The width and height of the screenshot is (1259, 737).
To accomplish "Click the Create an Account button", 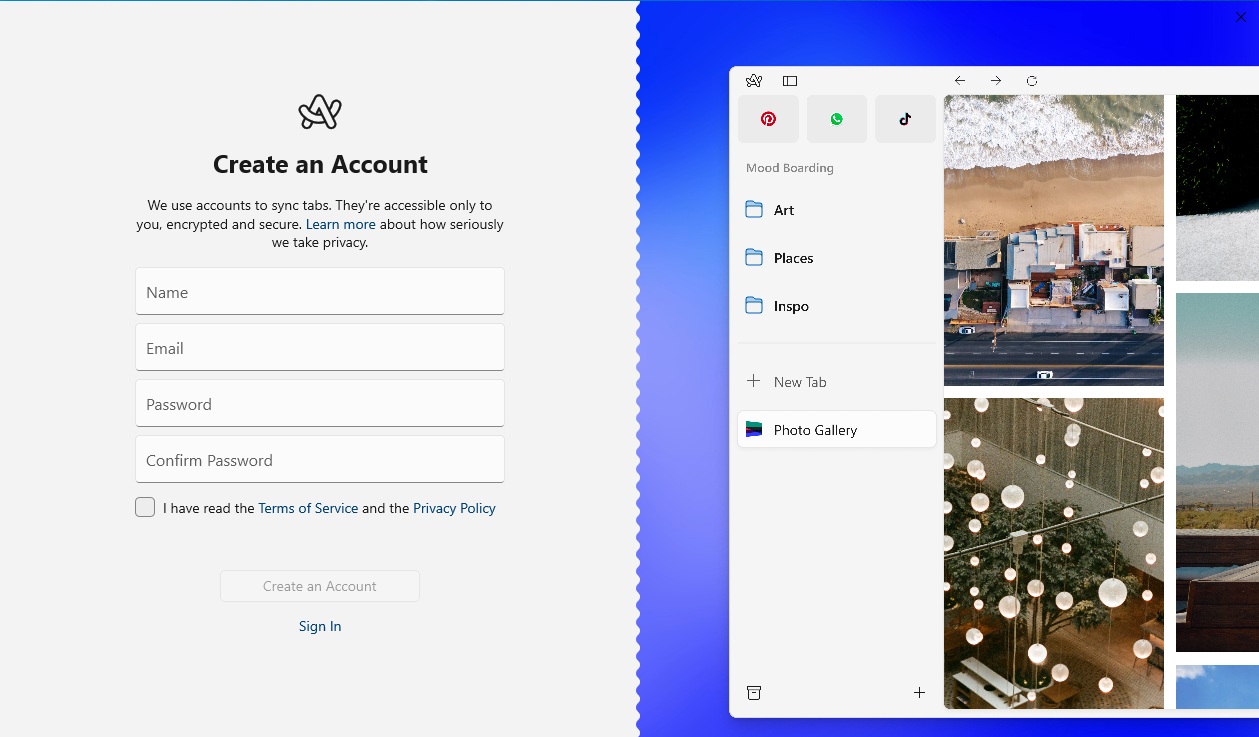I will [320, 586].
